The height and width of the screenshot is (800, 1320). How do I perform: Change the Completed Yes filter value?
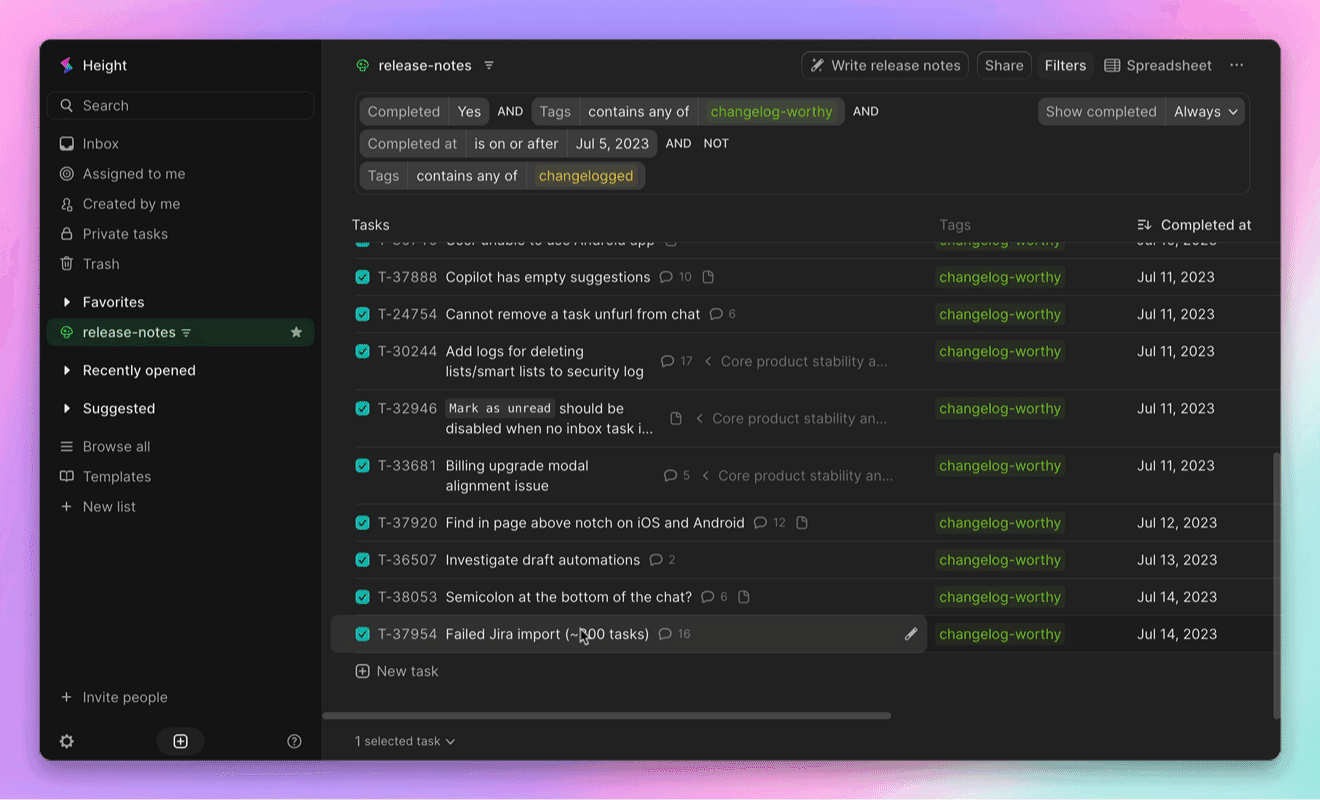tap(469, 111)
